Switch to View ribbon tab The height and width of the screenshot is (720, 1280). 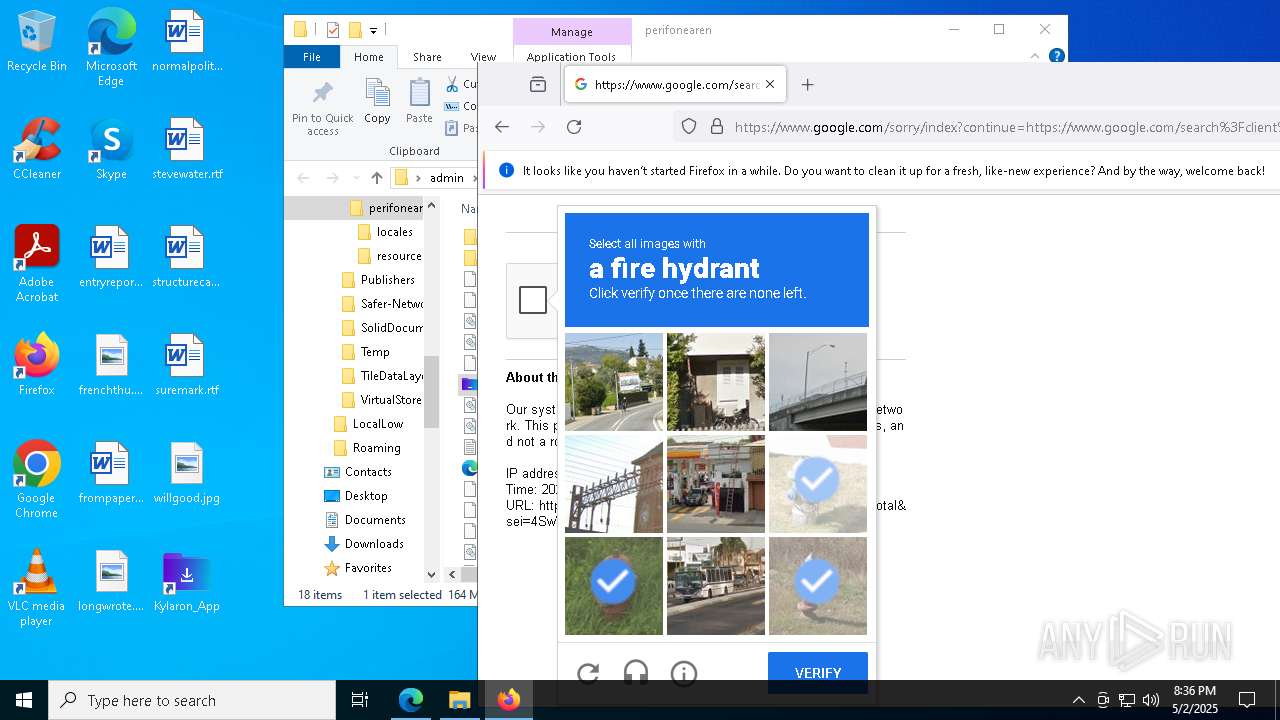coord(483,57)
